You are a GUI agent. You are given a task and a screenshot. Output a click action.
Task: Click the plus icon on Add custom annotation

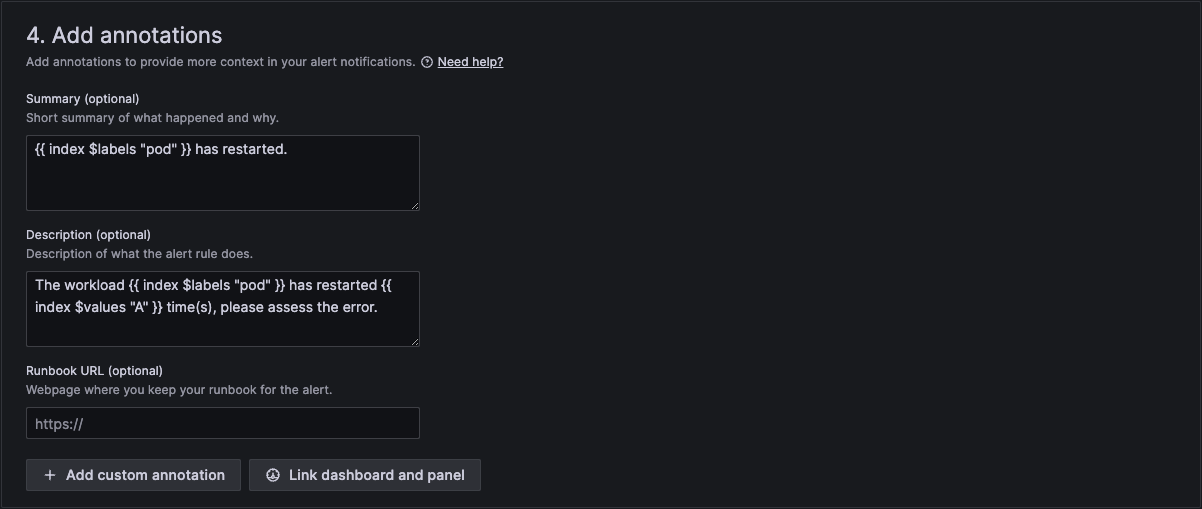[50, 475]
